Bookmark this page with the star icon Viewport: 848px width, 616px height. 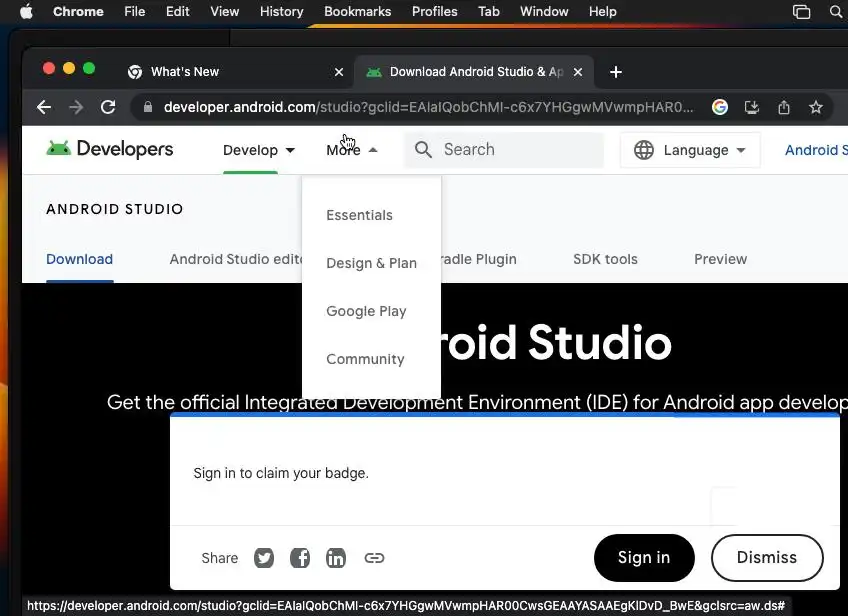pyautogui.click(x=816, y=107)
